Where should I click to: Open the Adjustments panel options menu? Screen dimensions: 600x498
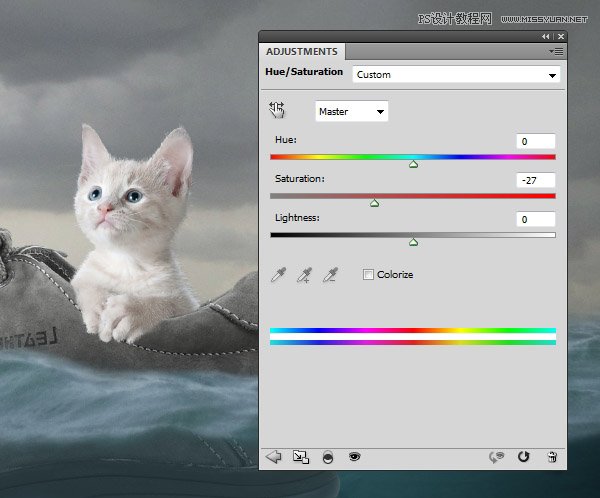[556, 50]
